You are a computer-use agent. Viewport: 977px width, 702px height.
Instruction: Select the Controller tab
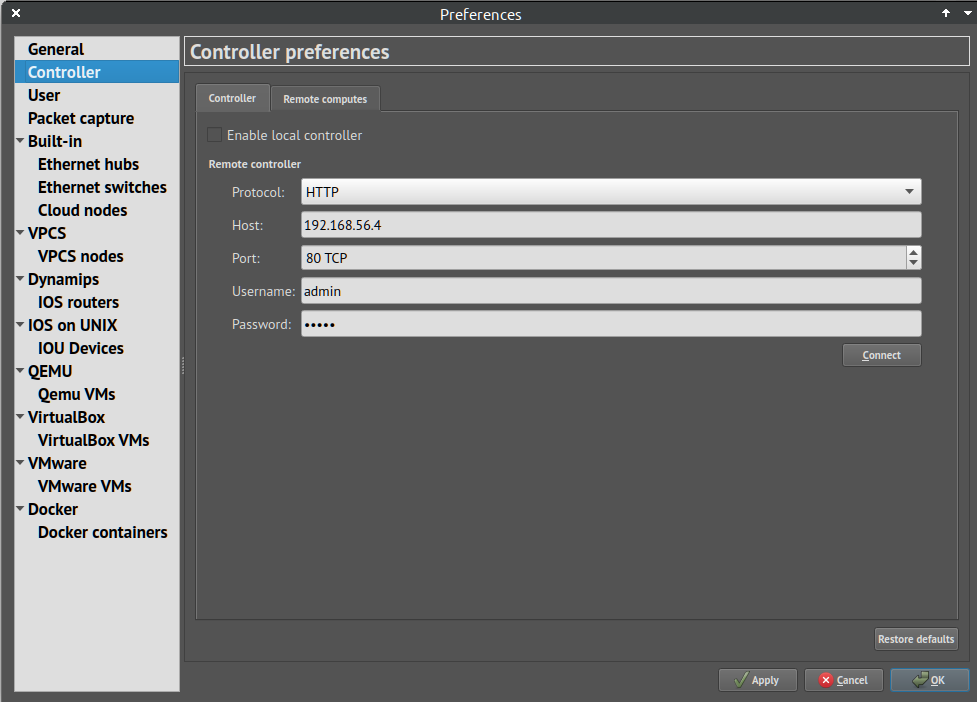(232, 98)
